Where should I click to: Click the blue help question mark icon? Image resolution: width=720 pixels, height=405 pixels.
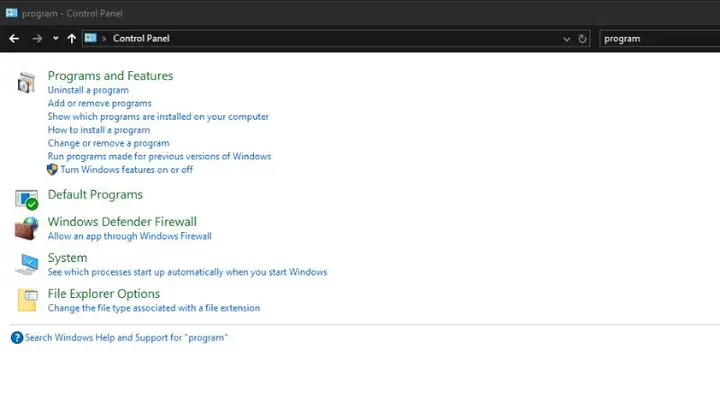coord(17,338)
